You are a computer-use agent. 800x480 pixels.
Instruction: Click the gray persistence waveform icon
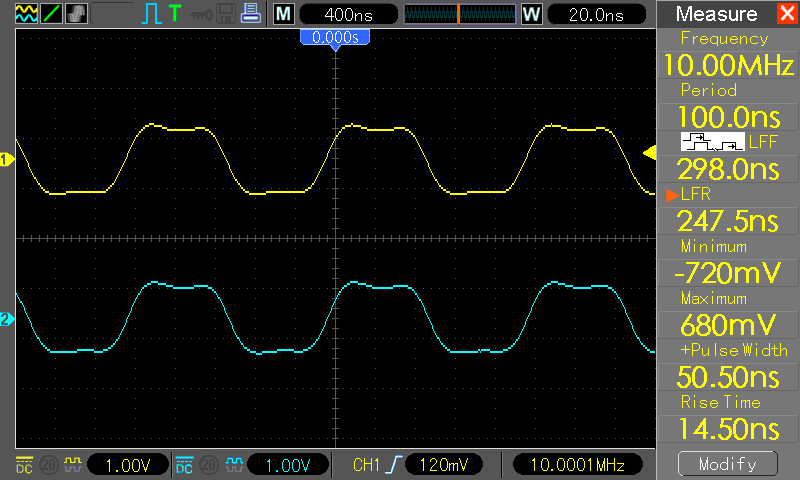(x=76, y=13)
